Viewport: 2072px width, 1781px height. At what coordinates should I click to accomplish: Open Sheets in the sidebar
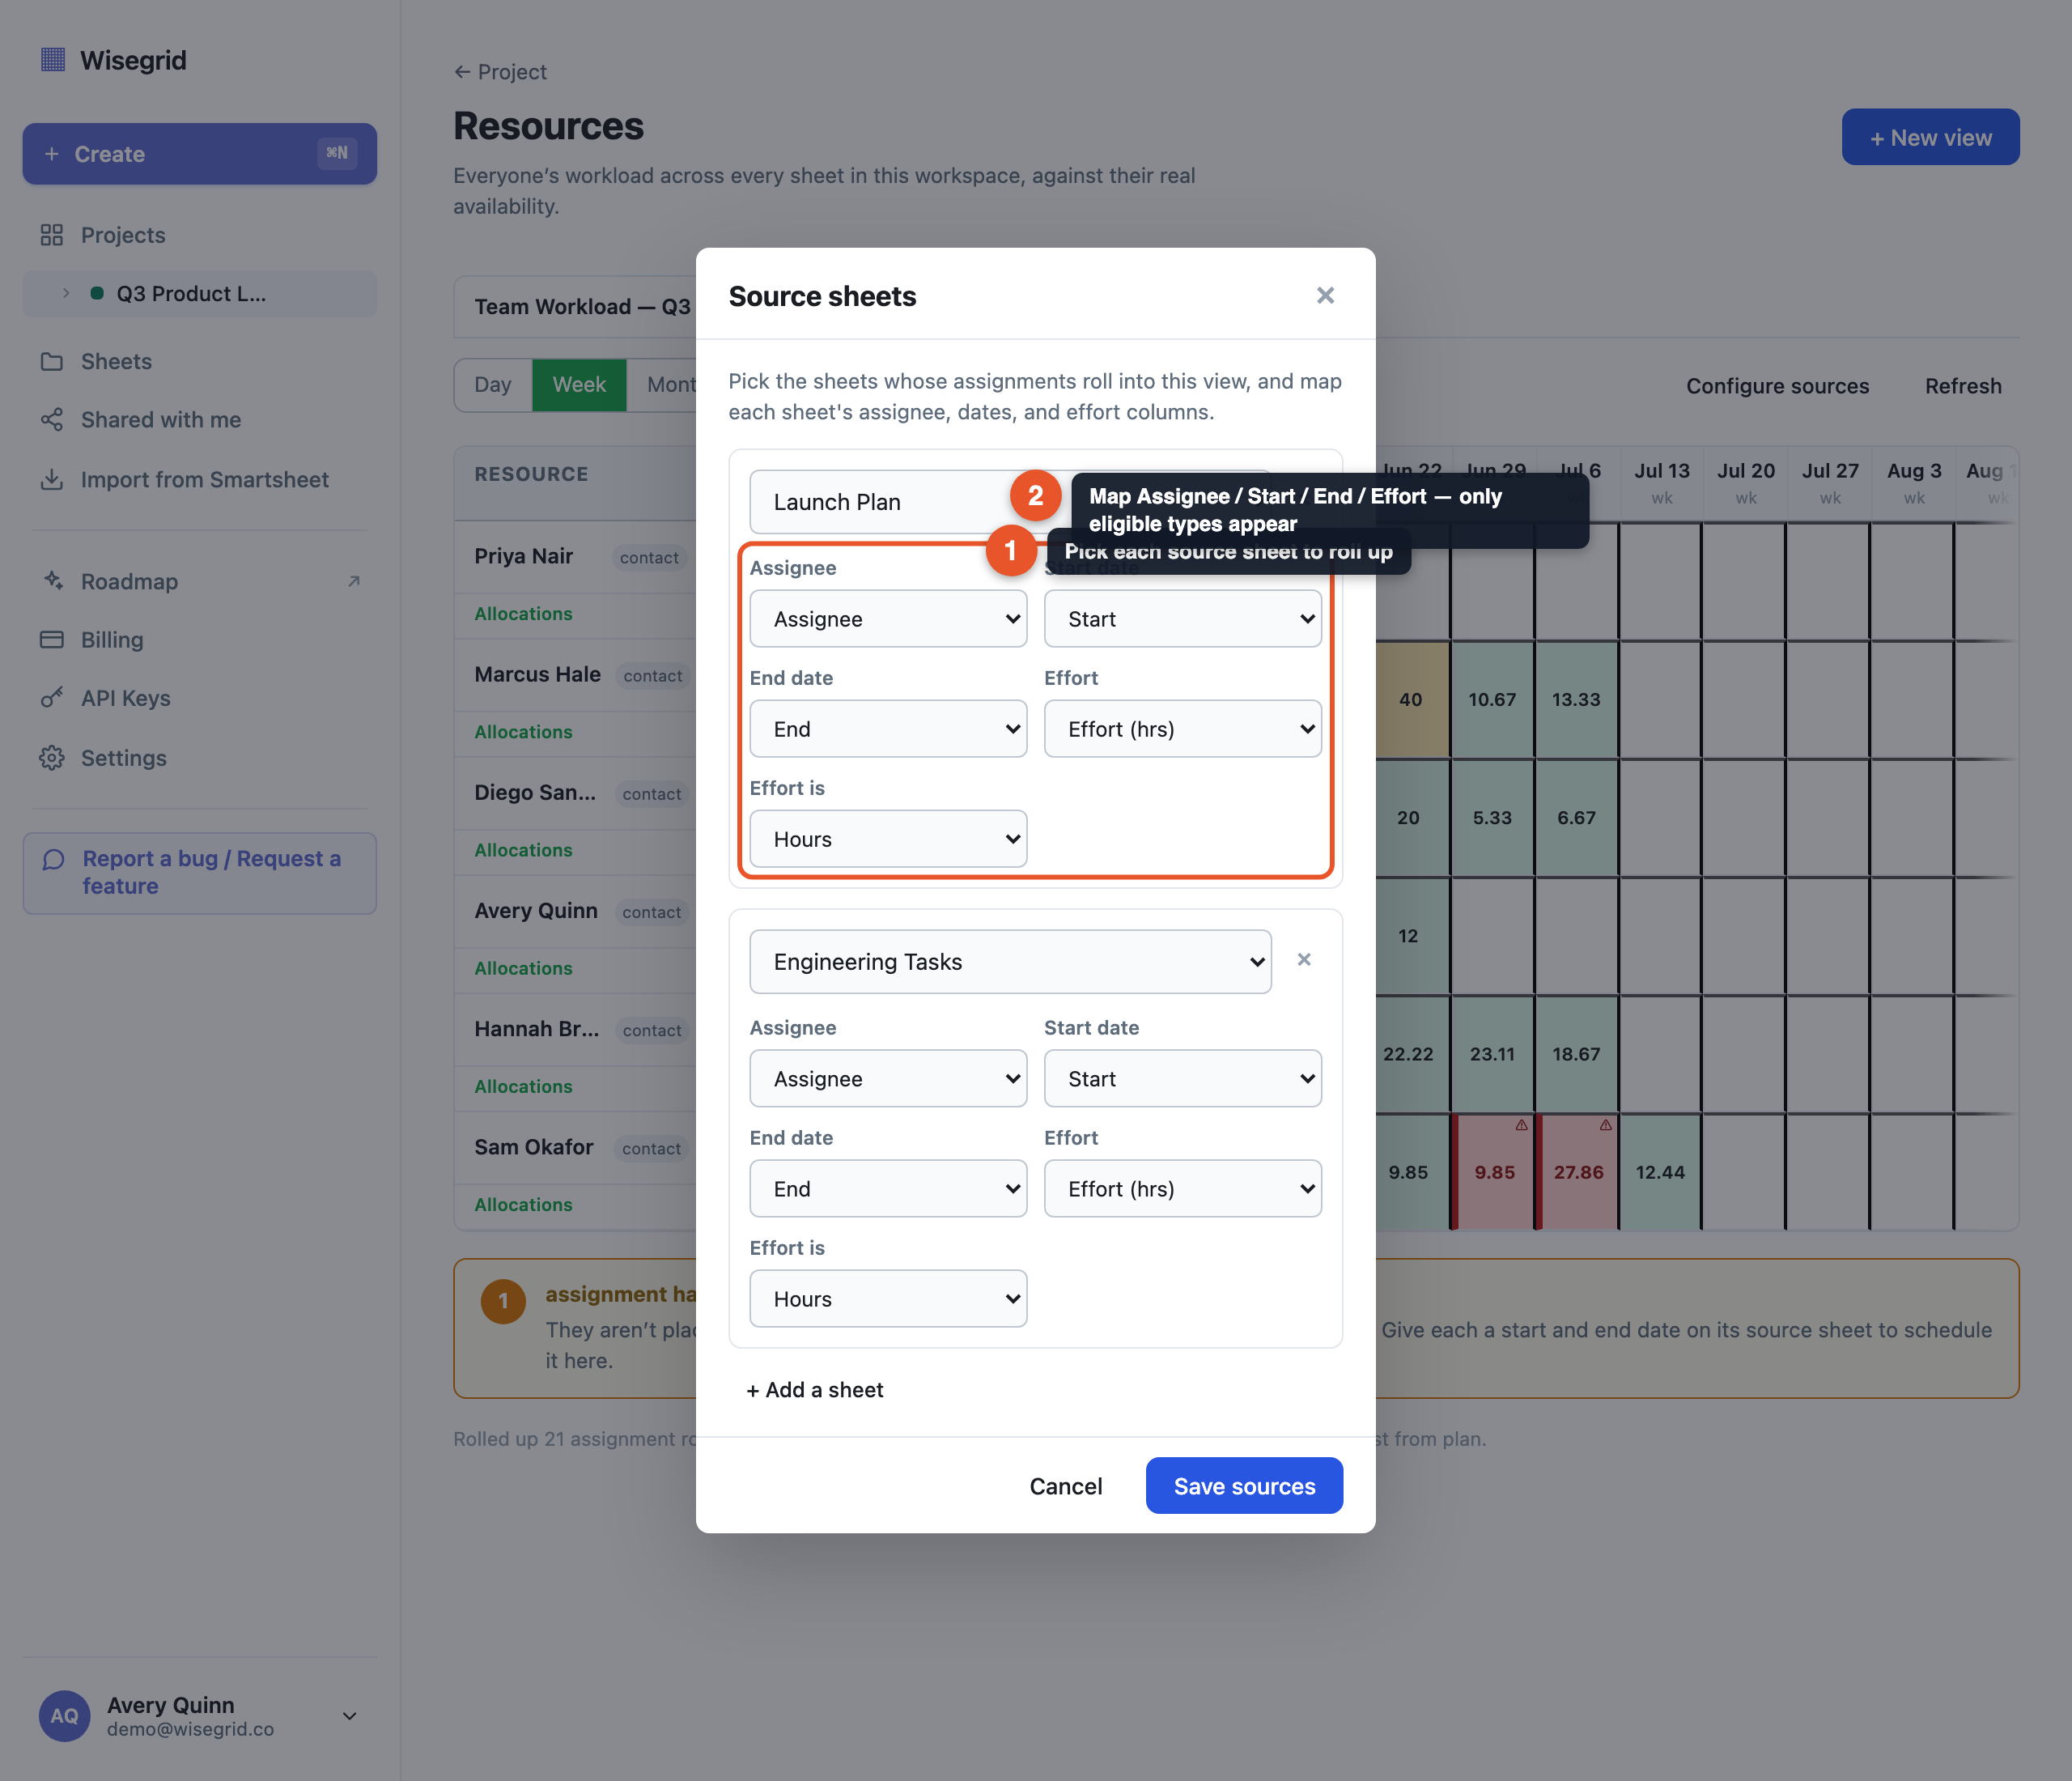[x=200, y=361]
